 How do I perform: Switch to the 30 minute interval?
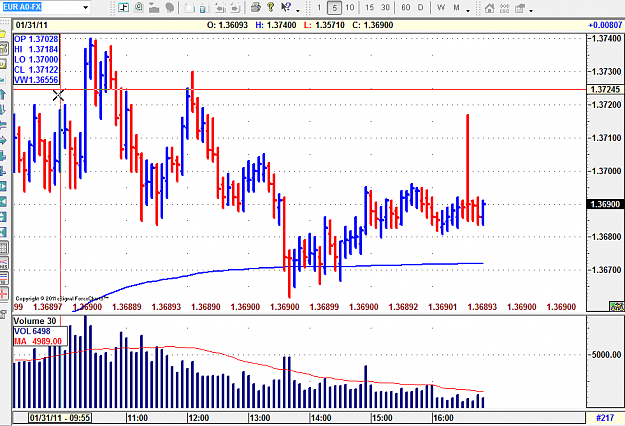(x=385, y=8)
